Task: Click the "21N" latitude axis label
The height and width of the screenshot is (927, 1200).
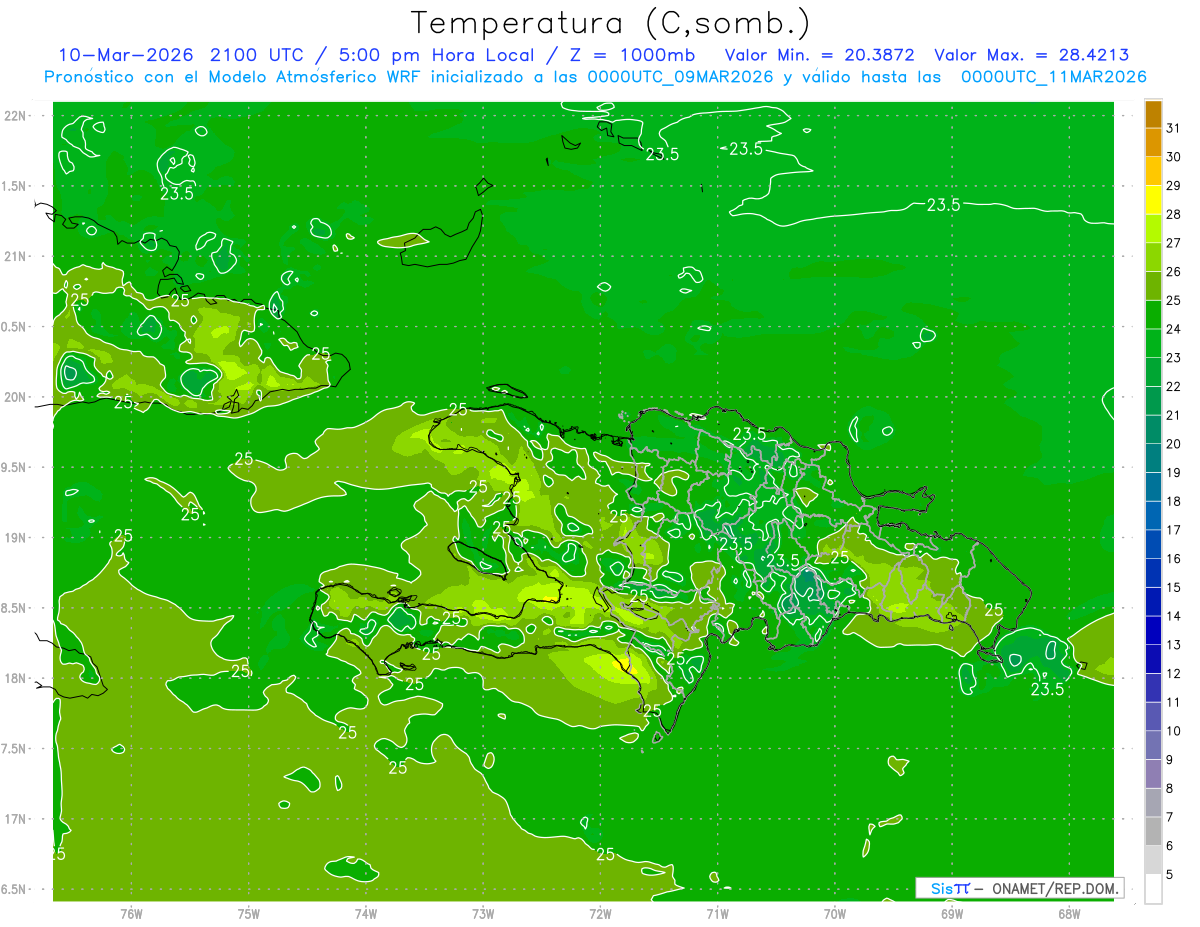Action: click(17, 256)
